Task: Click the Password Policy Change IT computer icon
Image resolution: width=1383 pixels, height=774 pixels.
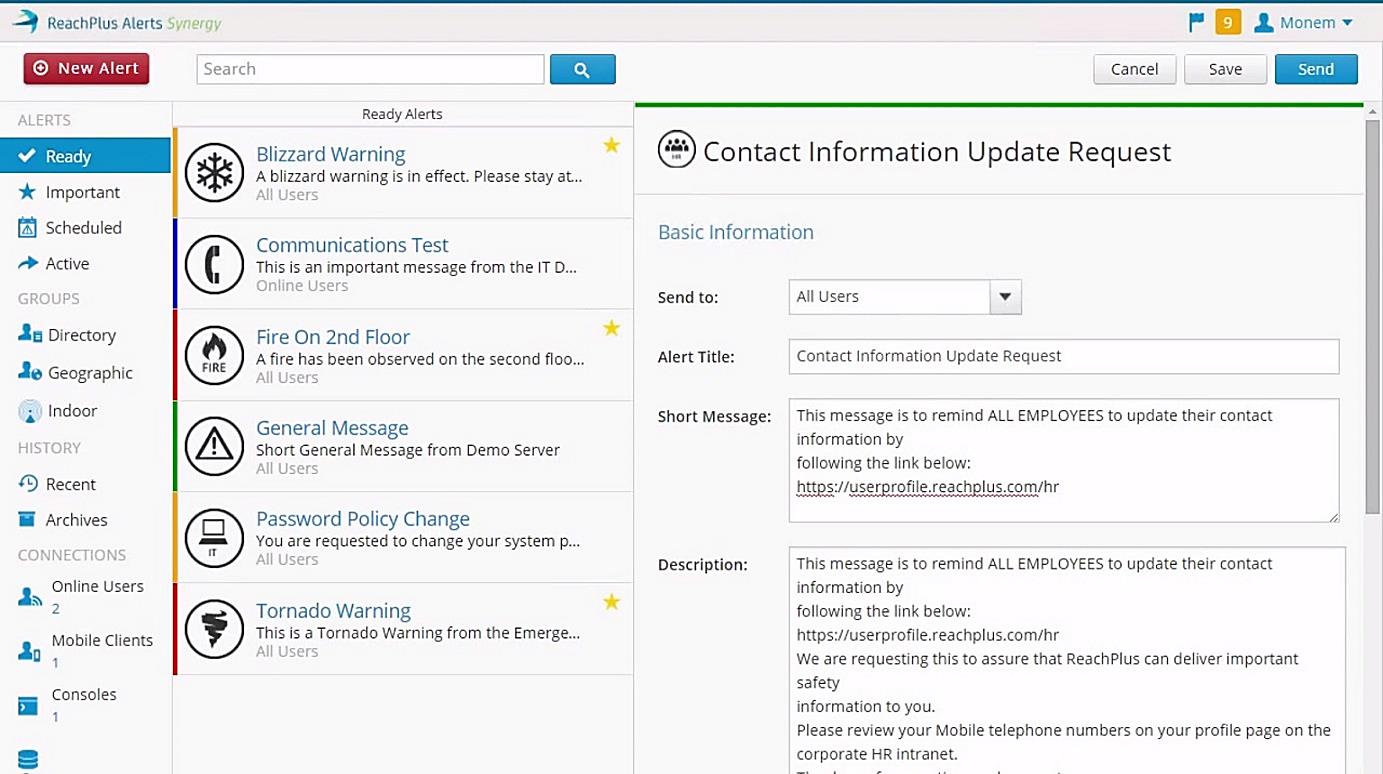Action: 214,536
